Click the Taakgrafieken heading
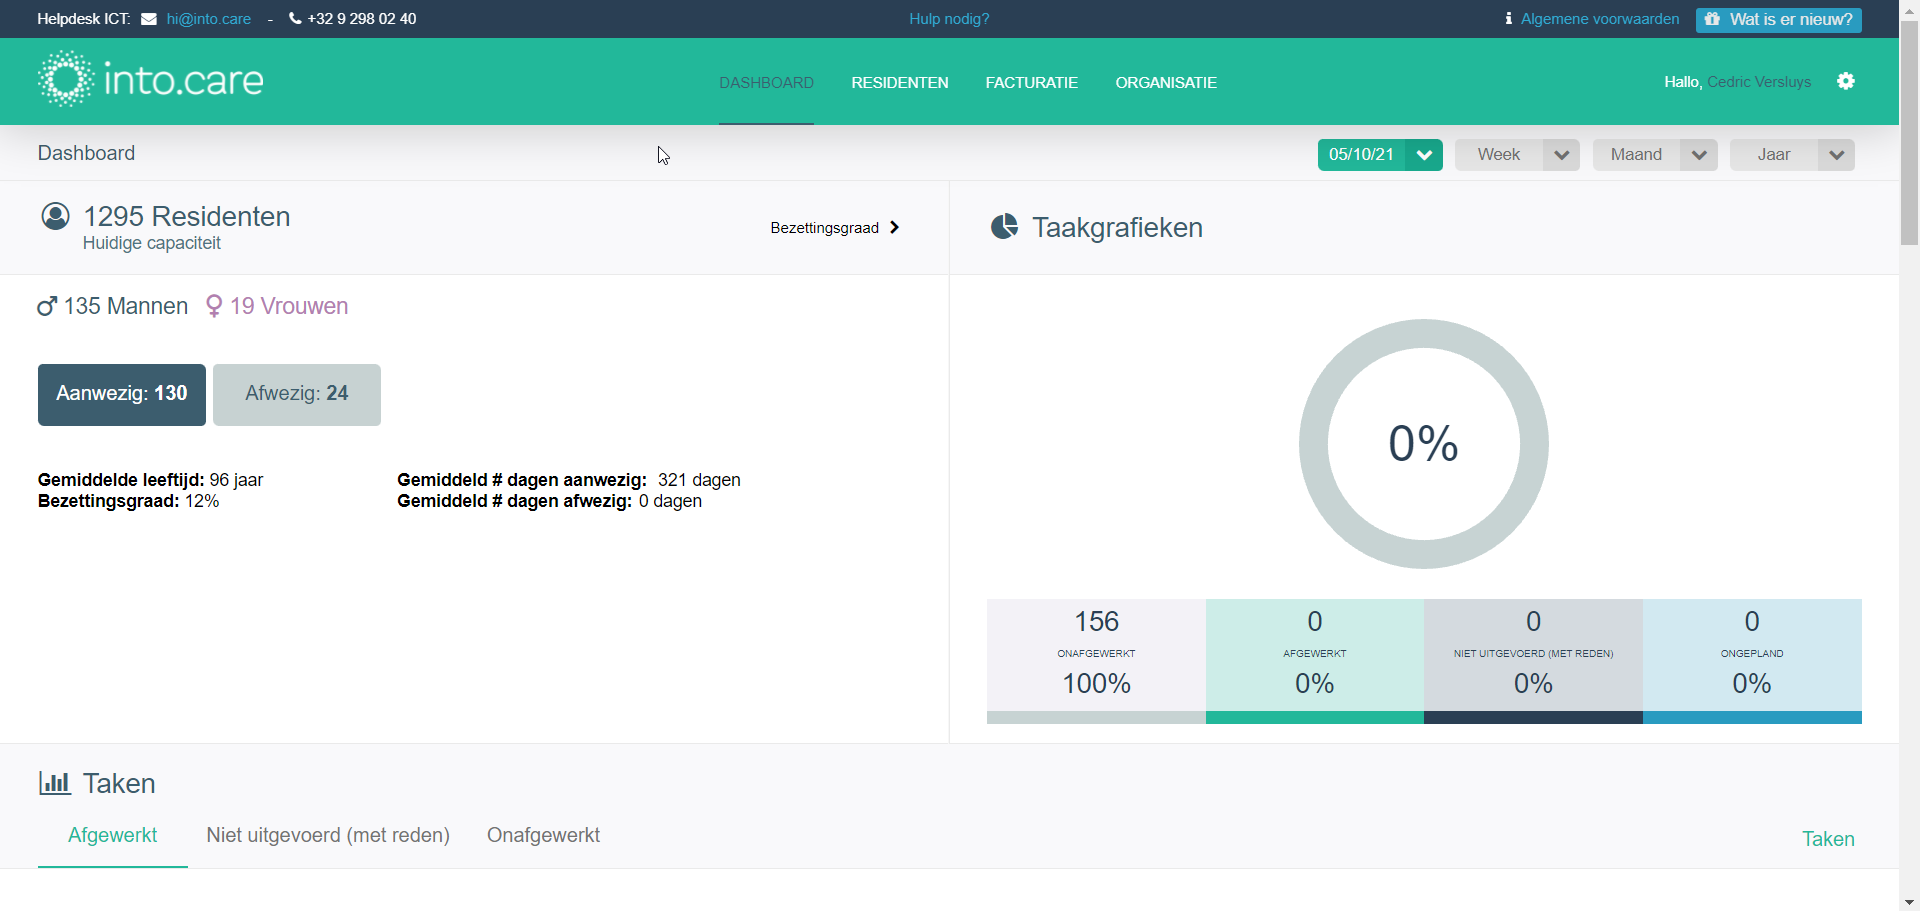The width and height of the screenshot is (1920, 911). pos(1117,228)
